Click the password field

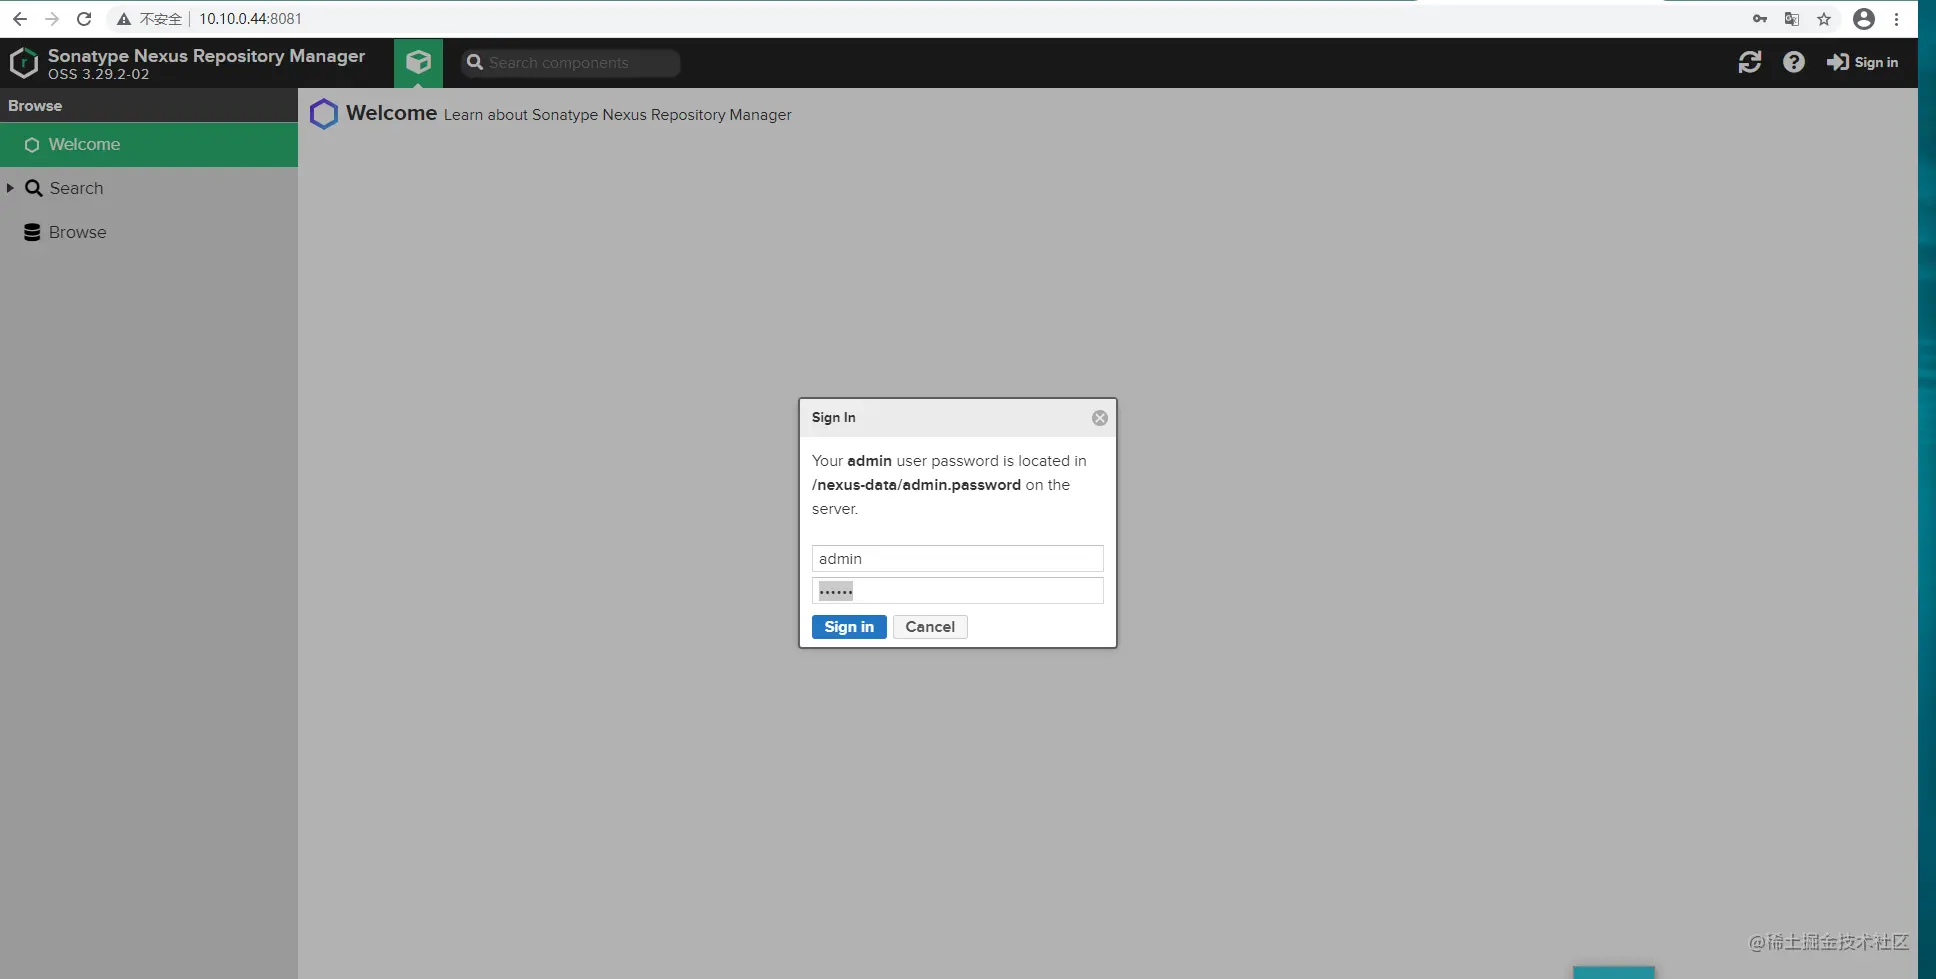click(x=958, y=591)
